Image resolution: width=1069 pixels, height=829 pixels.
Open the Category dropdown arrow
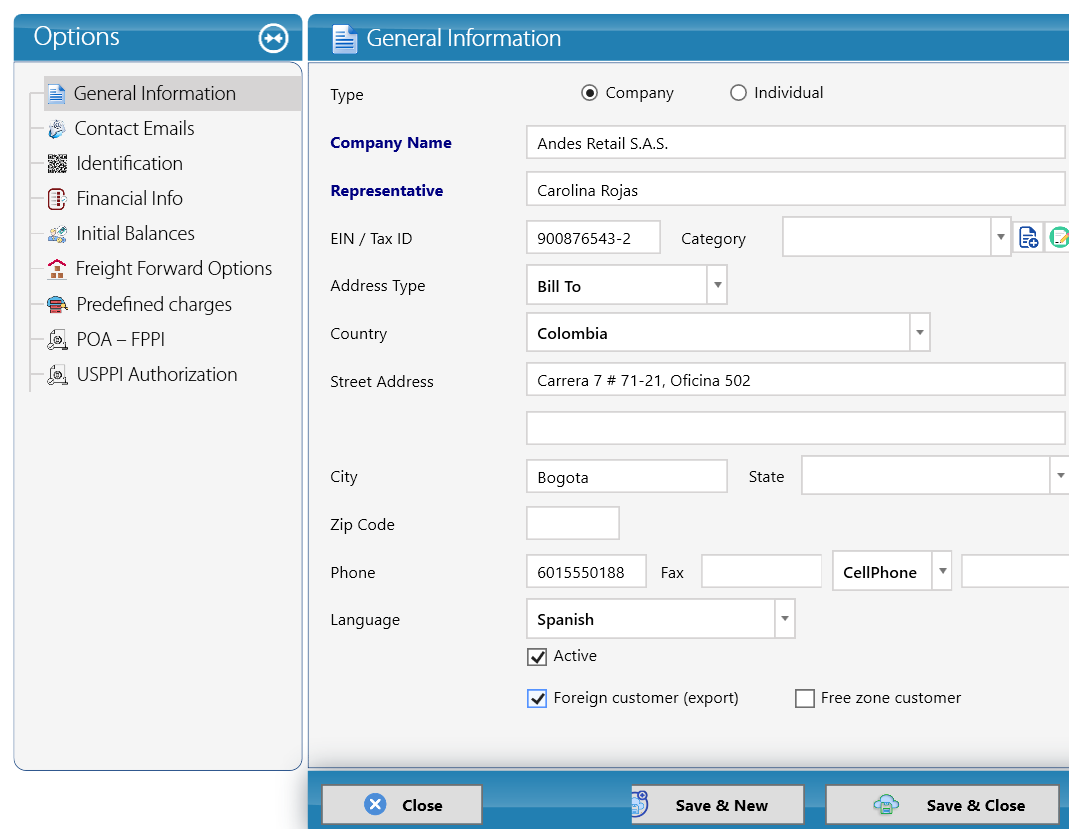(x=1000, y=237)
